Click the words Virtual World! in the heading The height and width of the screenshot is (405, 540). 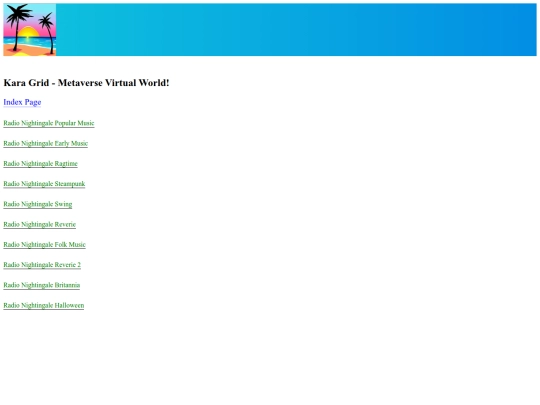pyautogui.click(x=137, y=83)
